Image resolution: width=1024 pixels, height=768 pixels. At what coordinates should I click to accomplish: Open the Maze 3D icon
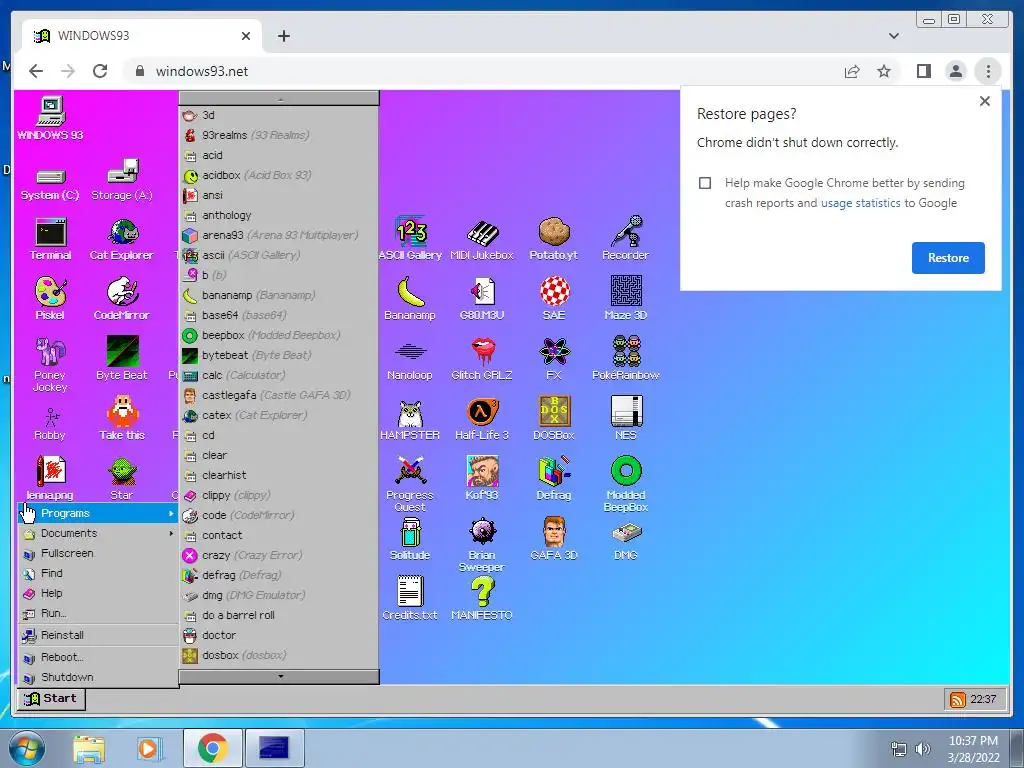pyautogui.click(x=626, y=298)
